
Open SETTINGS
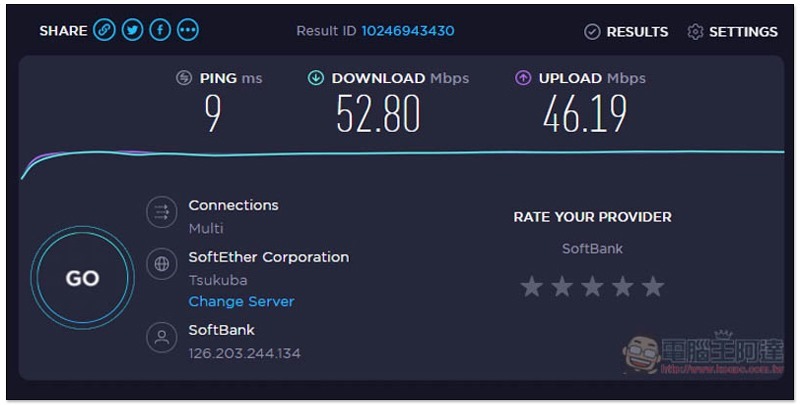732,32
